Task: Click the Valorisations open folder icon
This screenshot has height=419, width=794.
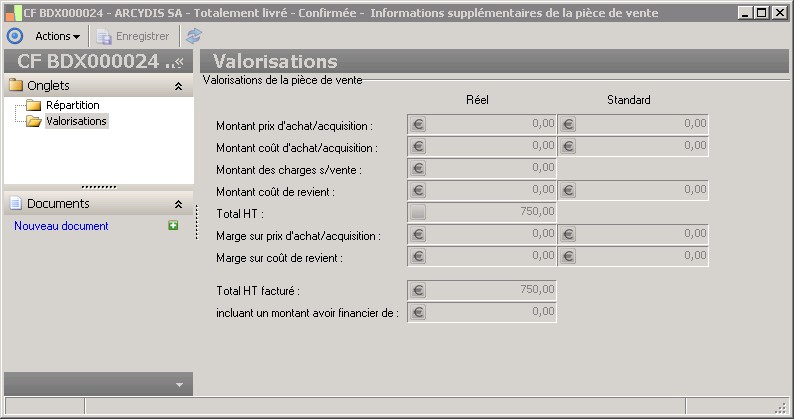Action: click(x=33, y=121)
